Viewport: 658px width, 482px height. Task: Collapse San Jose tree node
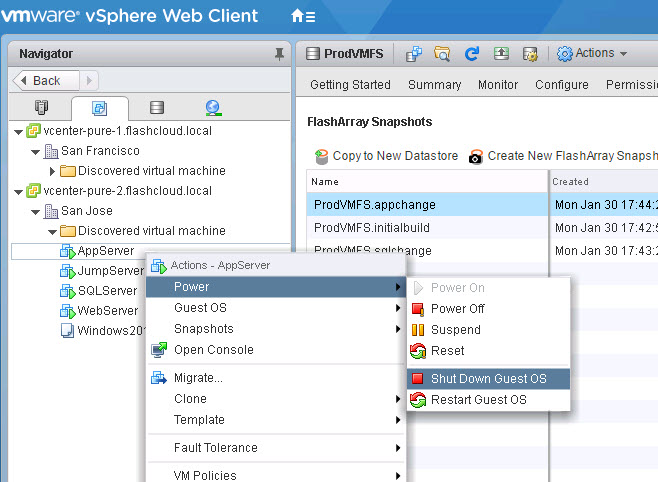pyautogui.click(x=36, y=212)
